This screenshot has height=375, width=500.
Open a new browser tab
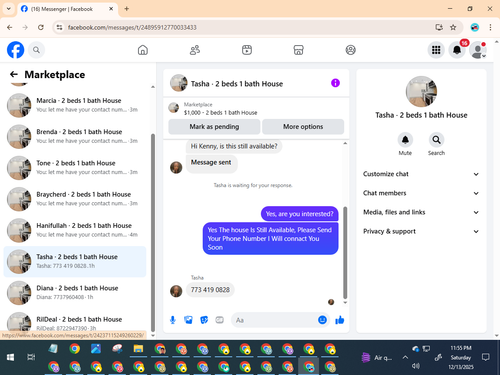pos(127,9)
